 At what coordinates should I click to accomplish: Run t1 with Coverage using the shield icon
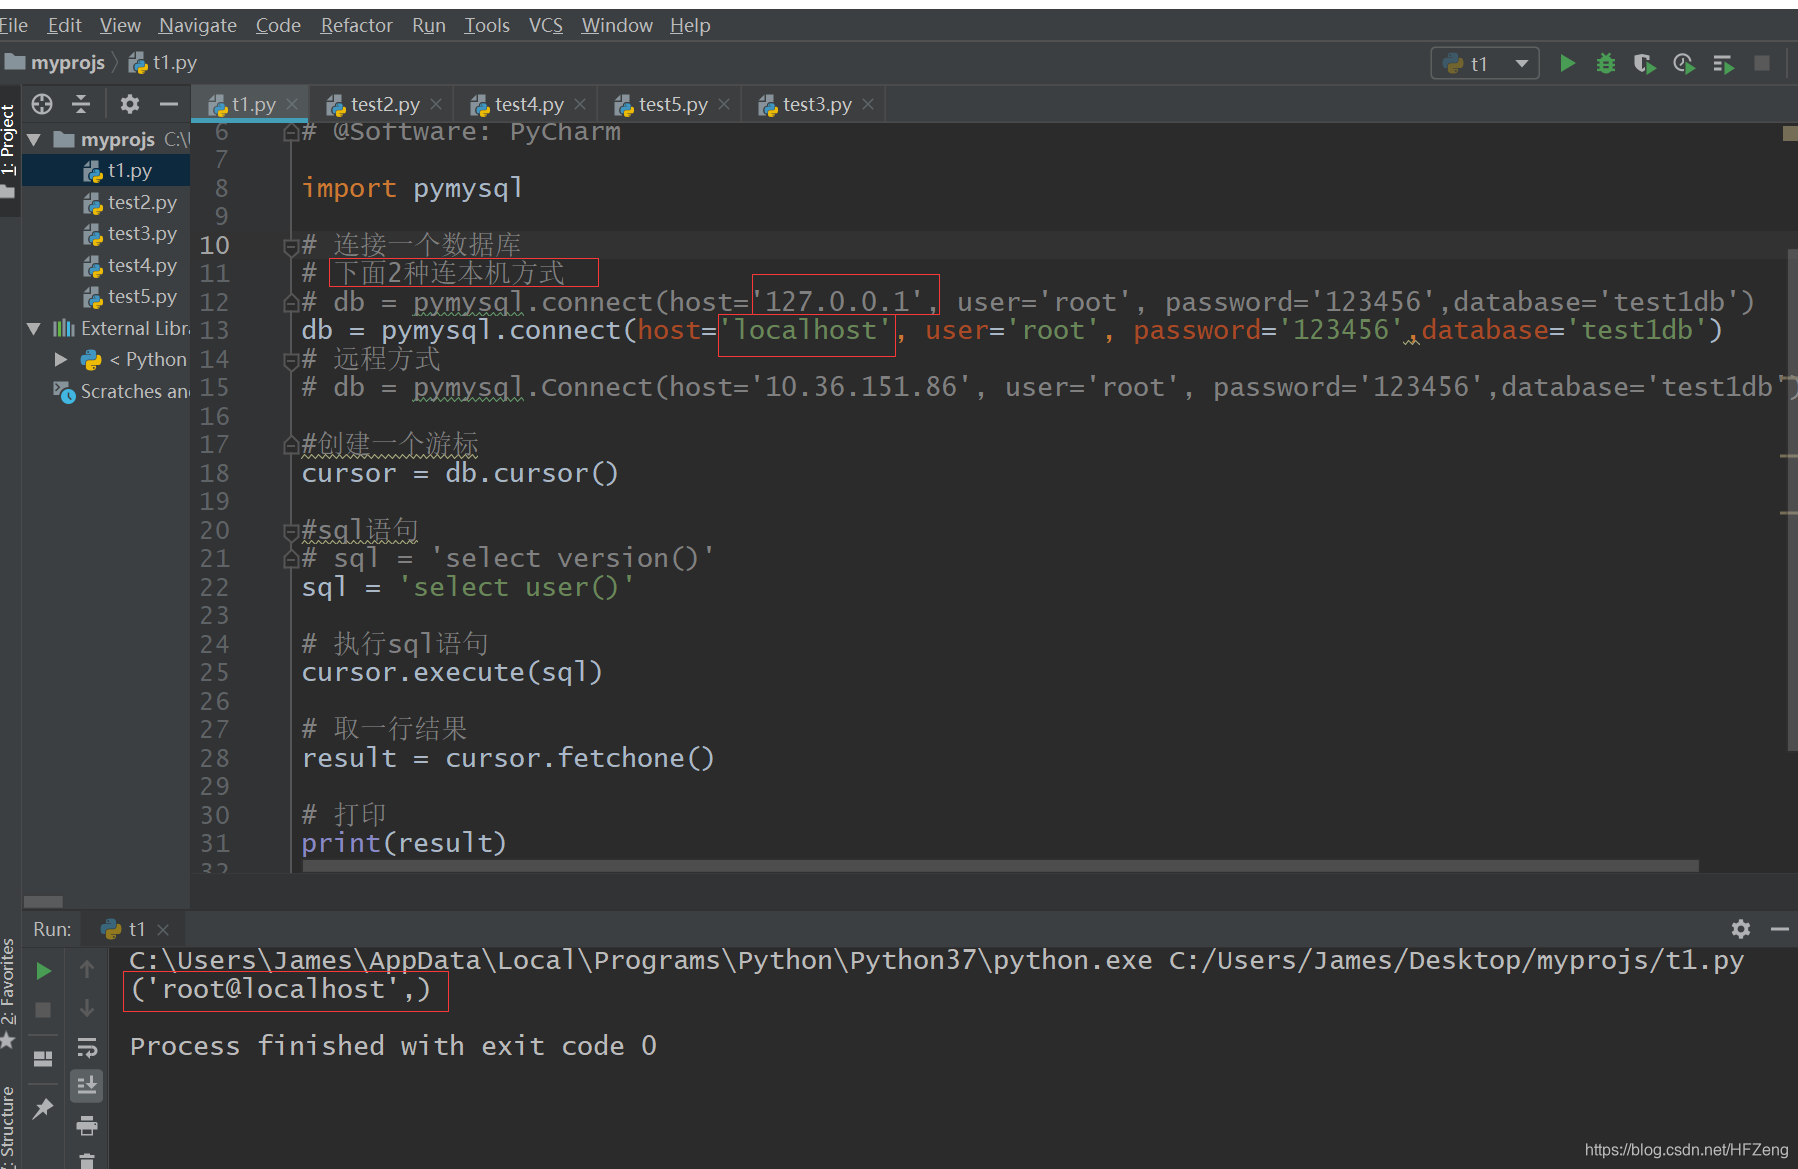click(1645, 62)
